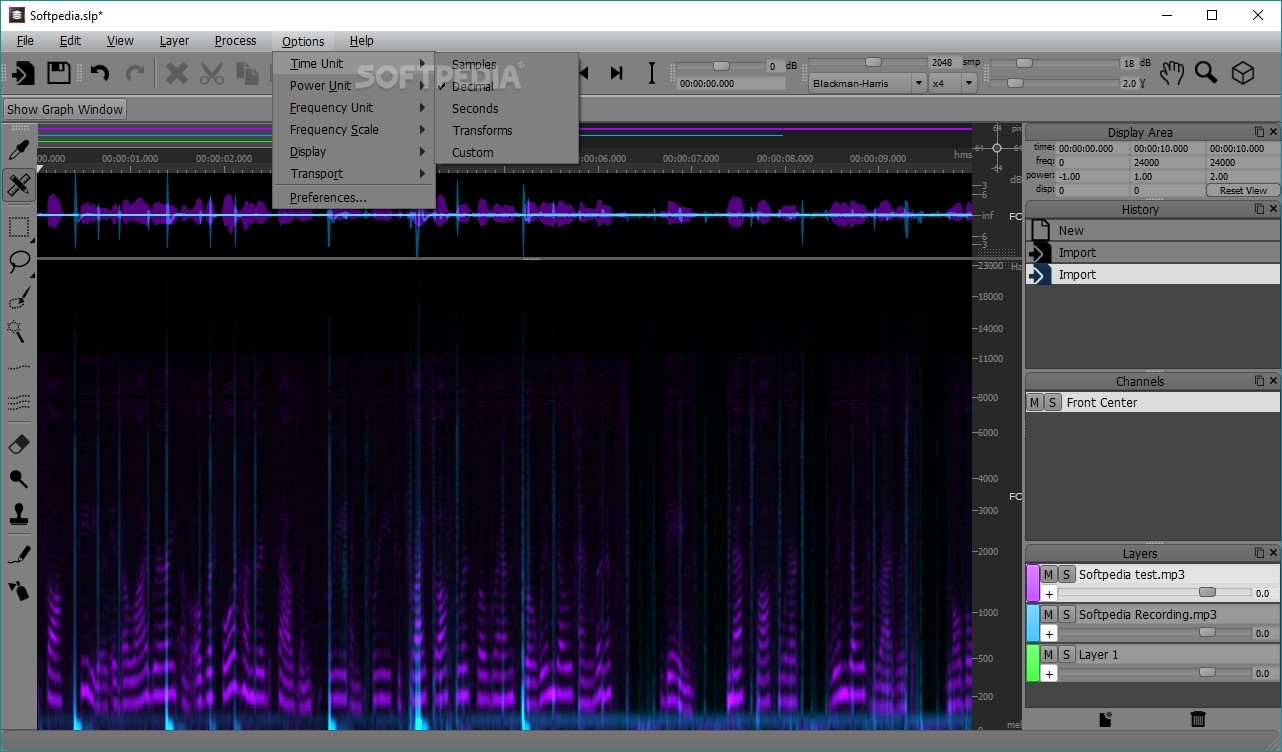Open the x4 refinement dropdown

coord(953,84)
